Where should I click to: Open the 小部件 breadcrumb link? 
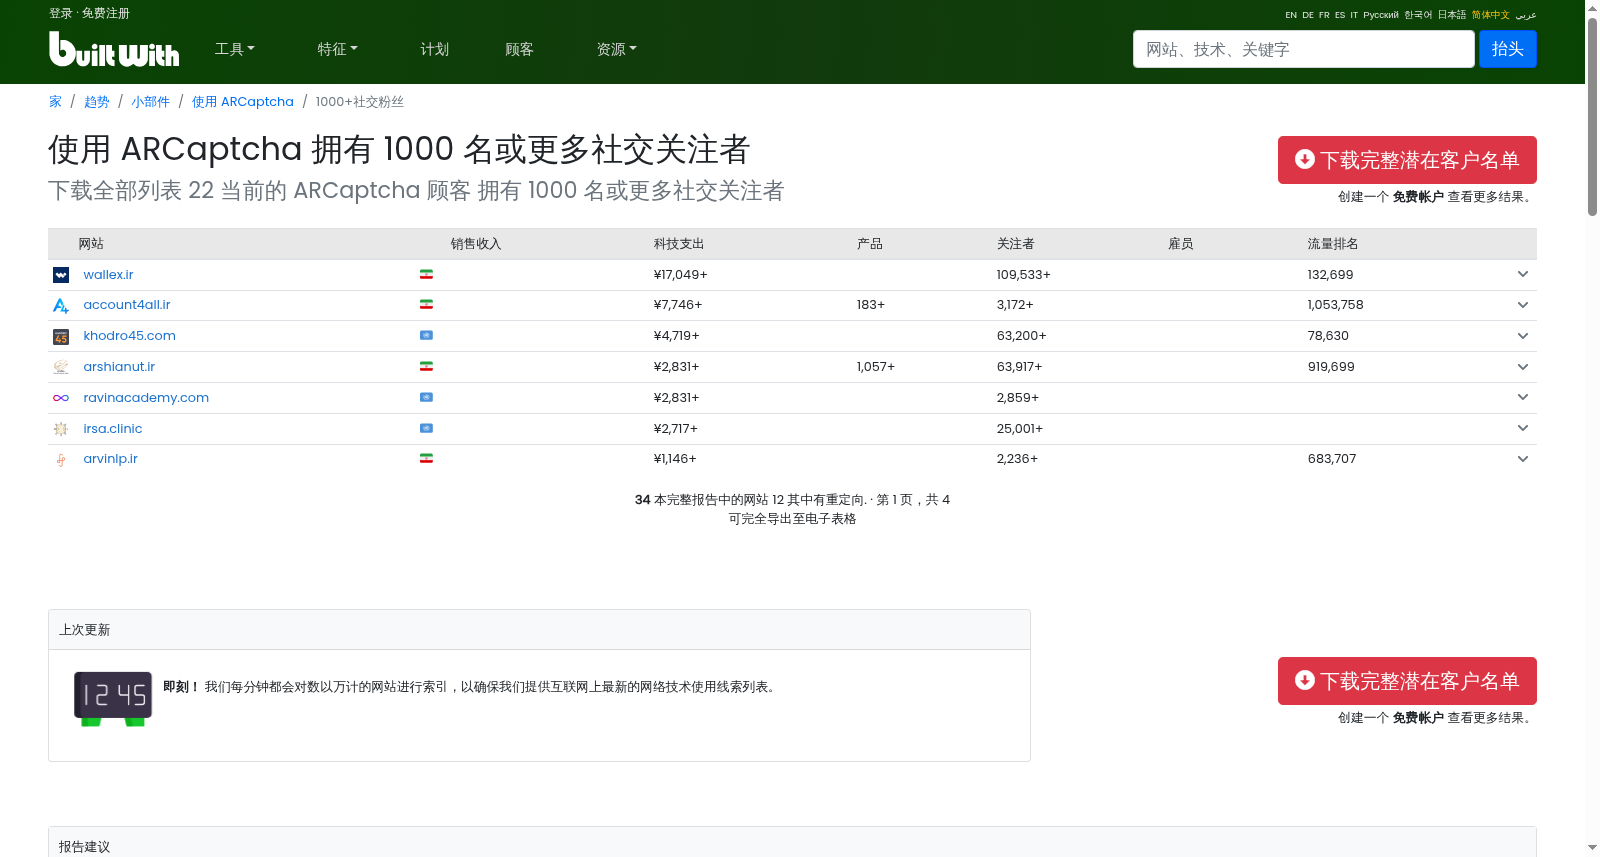click(151, 102)
